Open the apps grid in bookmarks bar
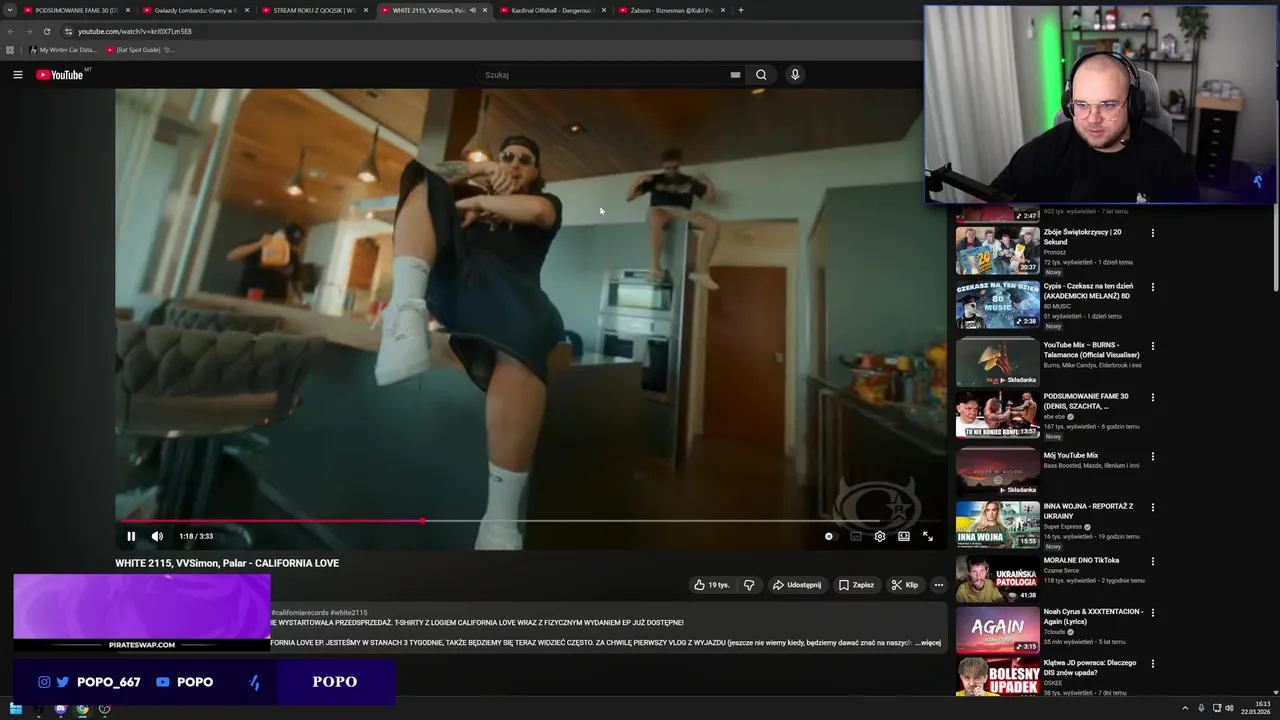The height and width of the screenshot is (720, 1280). [x=10, y=50]
